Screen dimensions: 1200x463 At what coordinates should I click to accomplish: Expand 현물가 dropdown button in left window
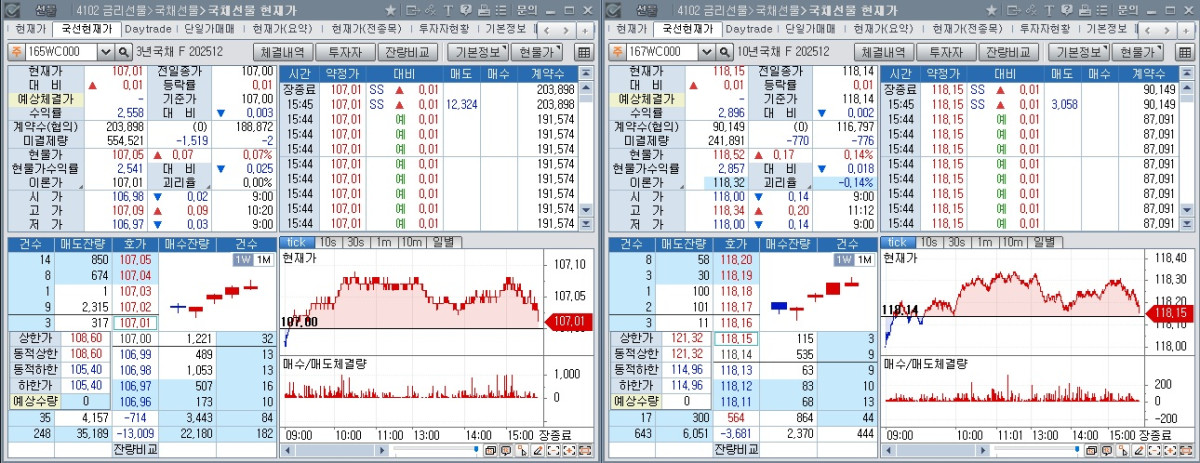(536, 52)
